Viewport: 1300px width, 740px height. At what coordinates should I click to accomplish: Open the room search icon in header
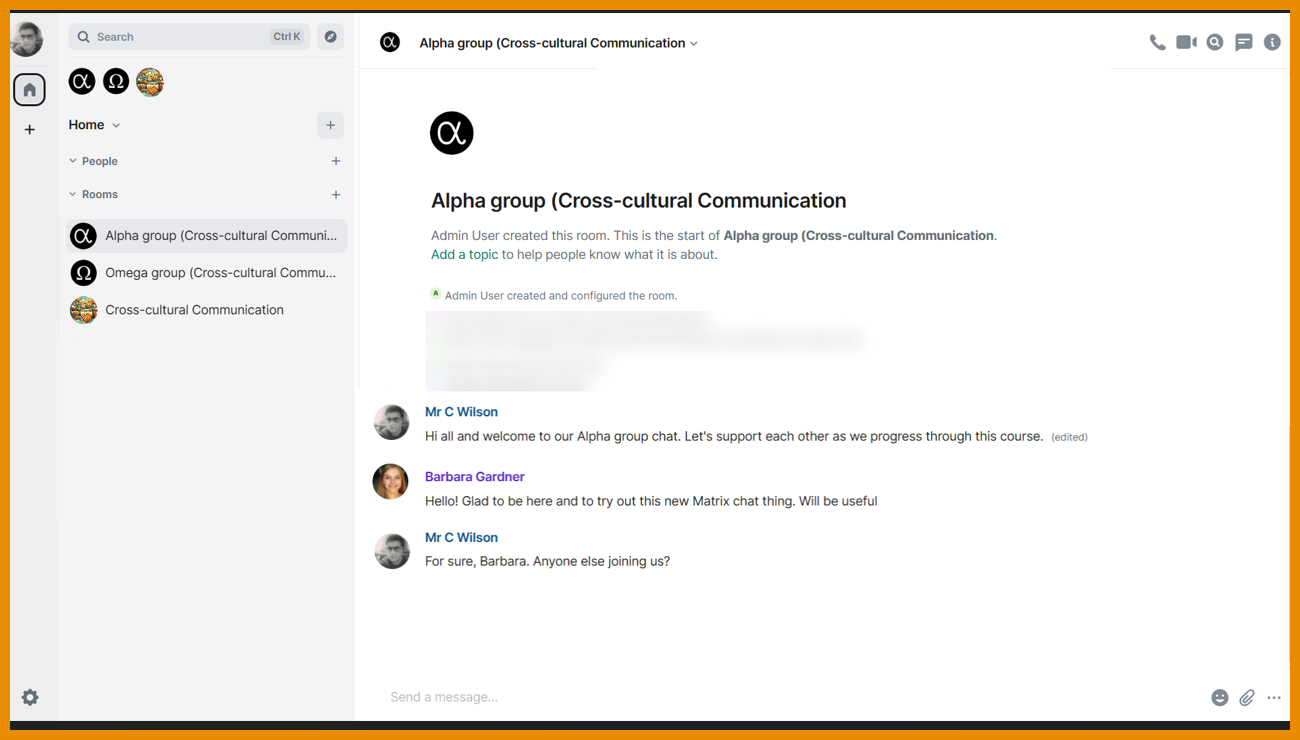1215,43
